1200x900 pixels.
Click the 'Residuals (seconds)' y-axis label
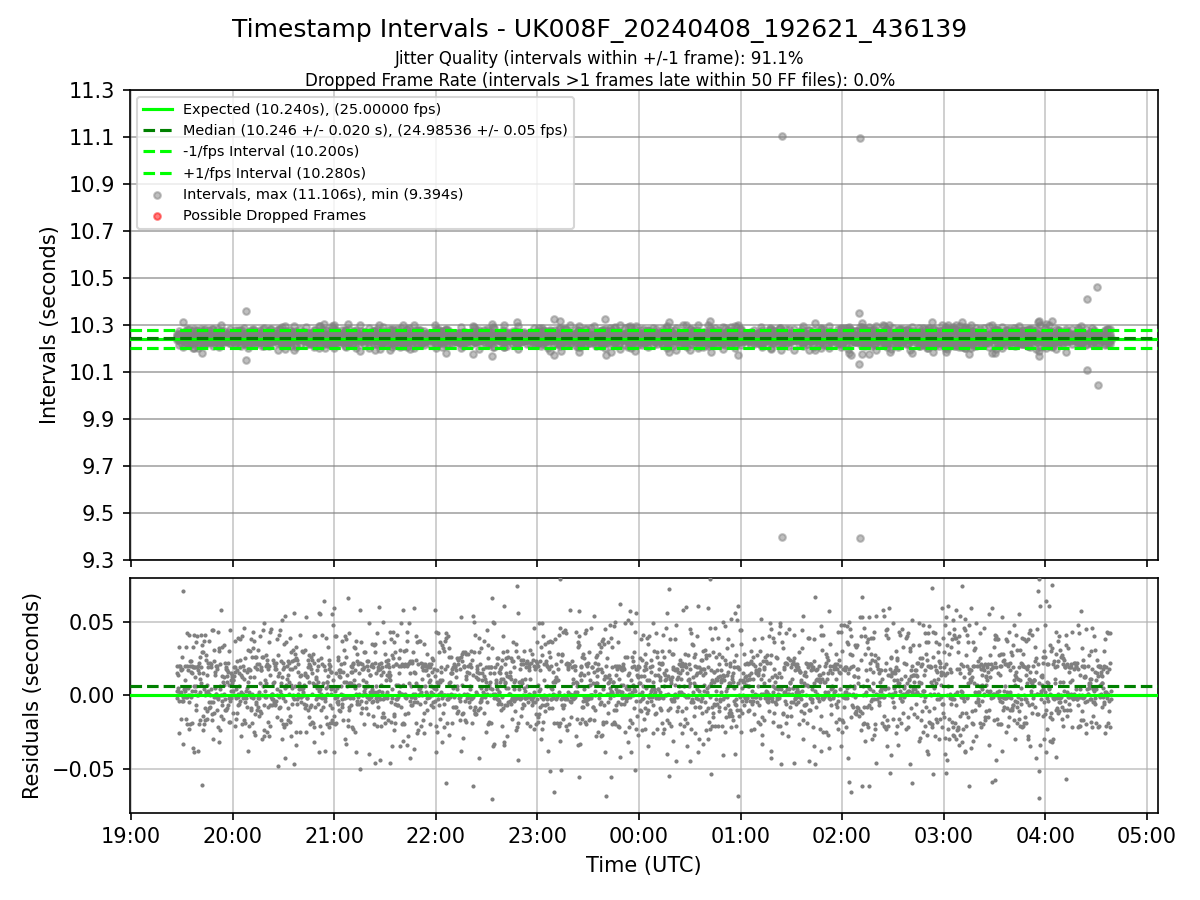pyautogui.click(x=31, y=696)
